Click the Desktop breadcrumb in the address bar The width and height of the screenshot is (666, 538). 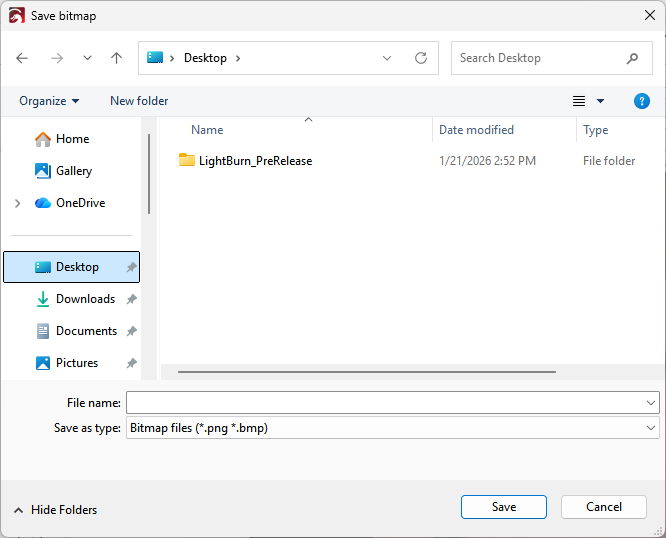205,58
